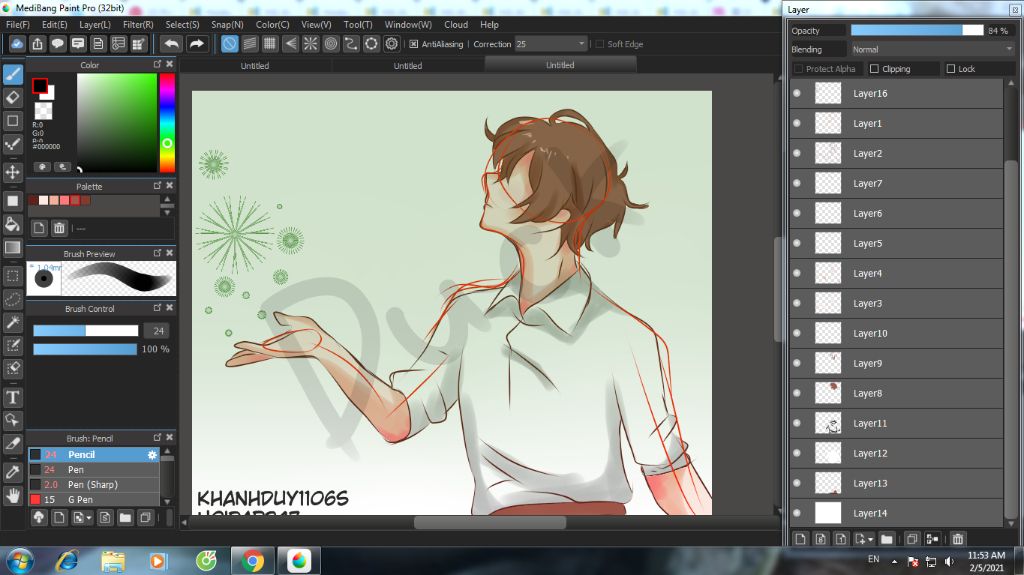Open Filter menu
1024x575 pixels.
pyautogui.click(x=138, y=24)
